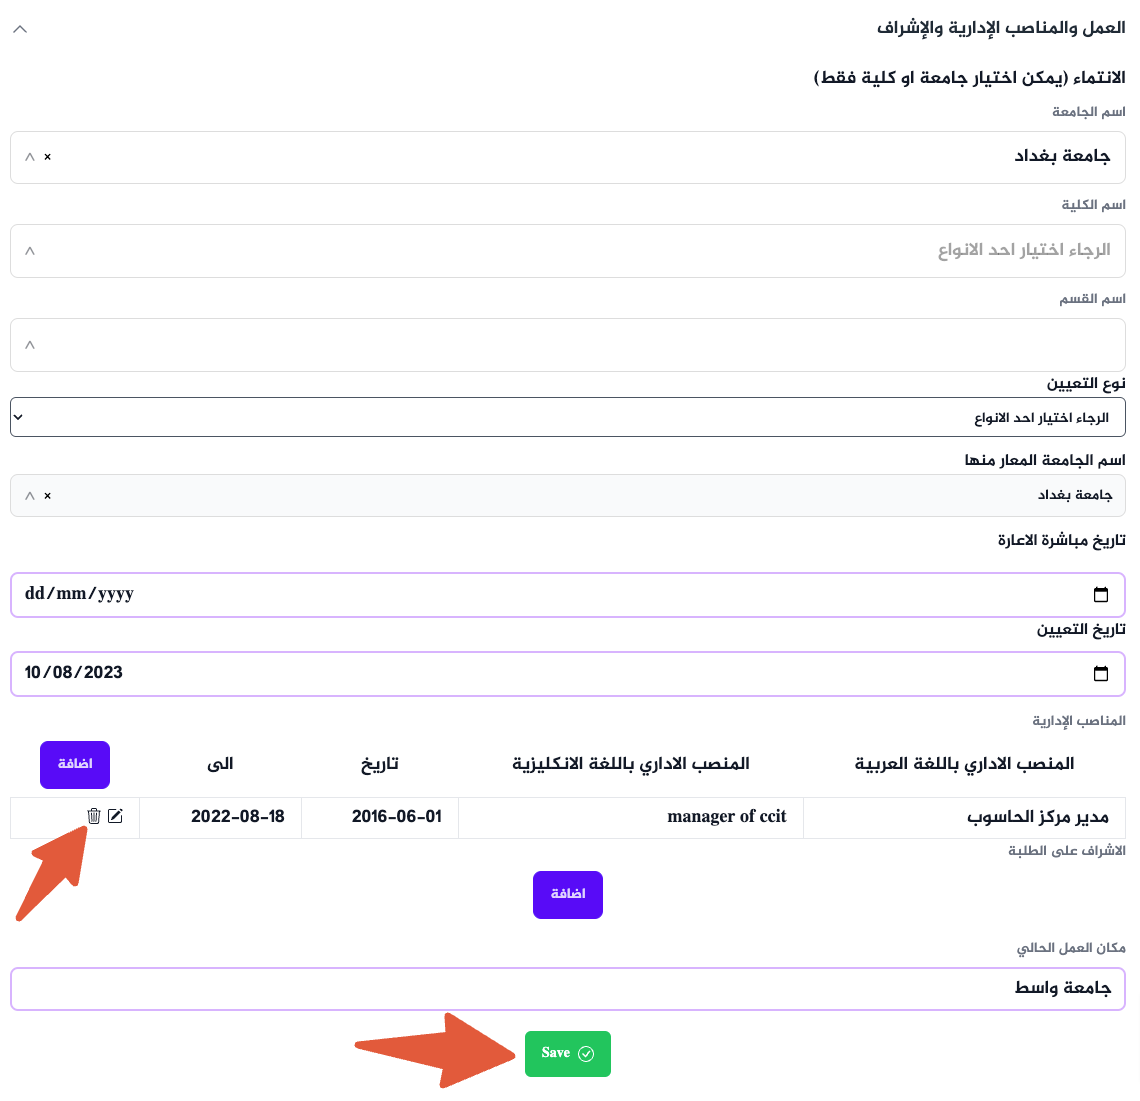The width and height of the screenshot is (1140, 1101).
Task: Open calendar picker for تاريخ التعيين
Action: (1101, 674)
